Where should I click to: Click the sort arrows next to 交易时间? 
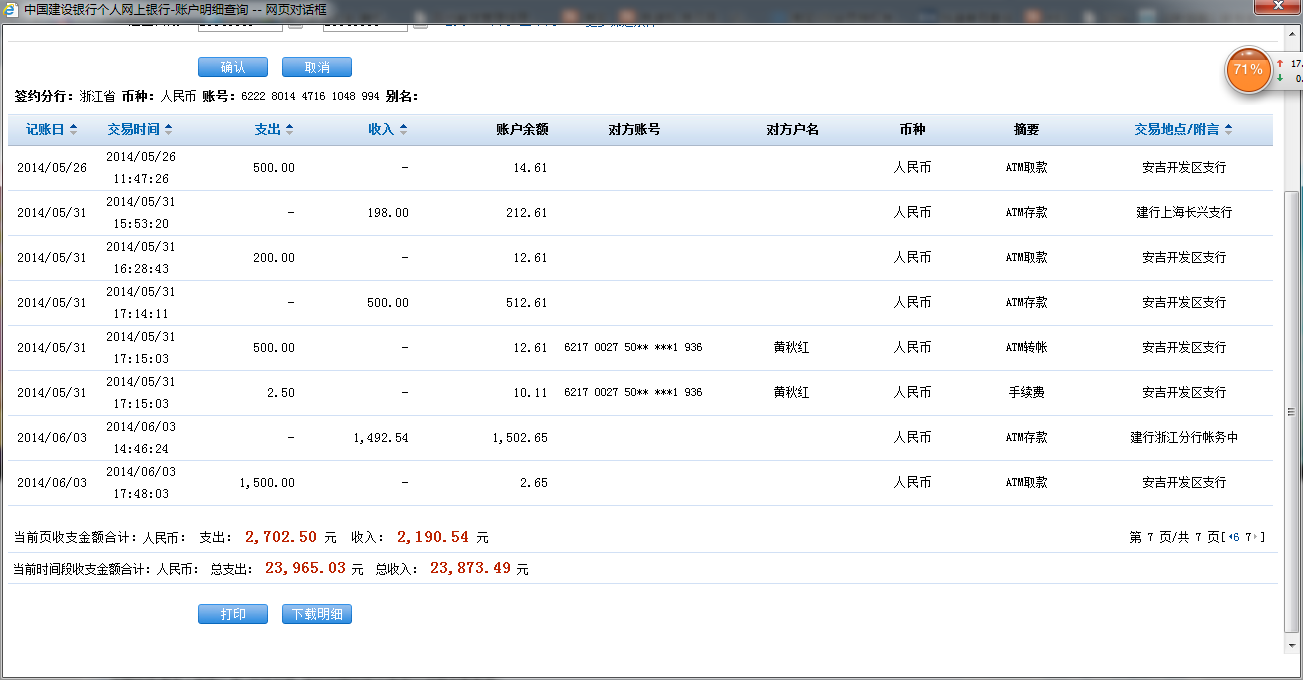[168, 130]
